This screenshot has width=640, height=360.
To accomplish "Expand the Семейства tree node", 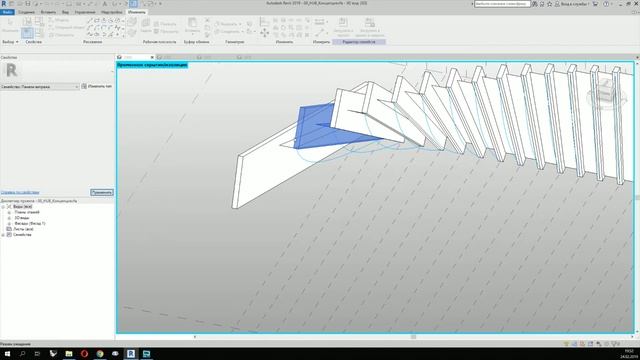I will coord(3,235).
